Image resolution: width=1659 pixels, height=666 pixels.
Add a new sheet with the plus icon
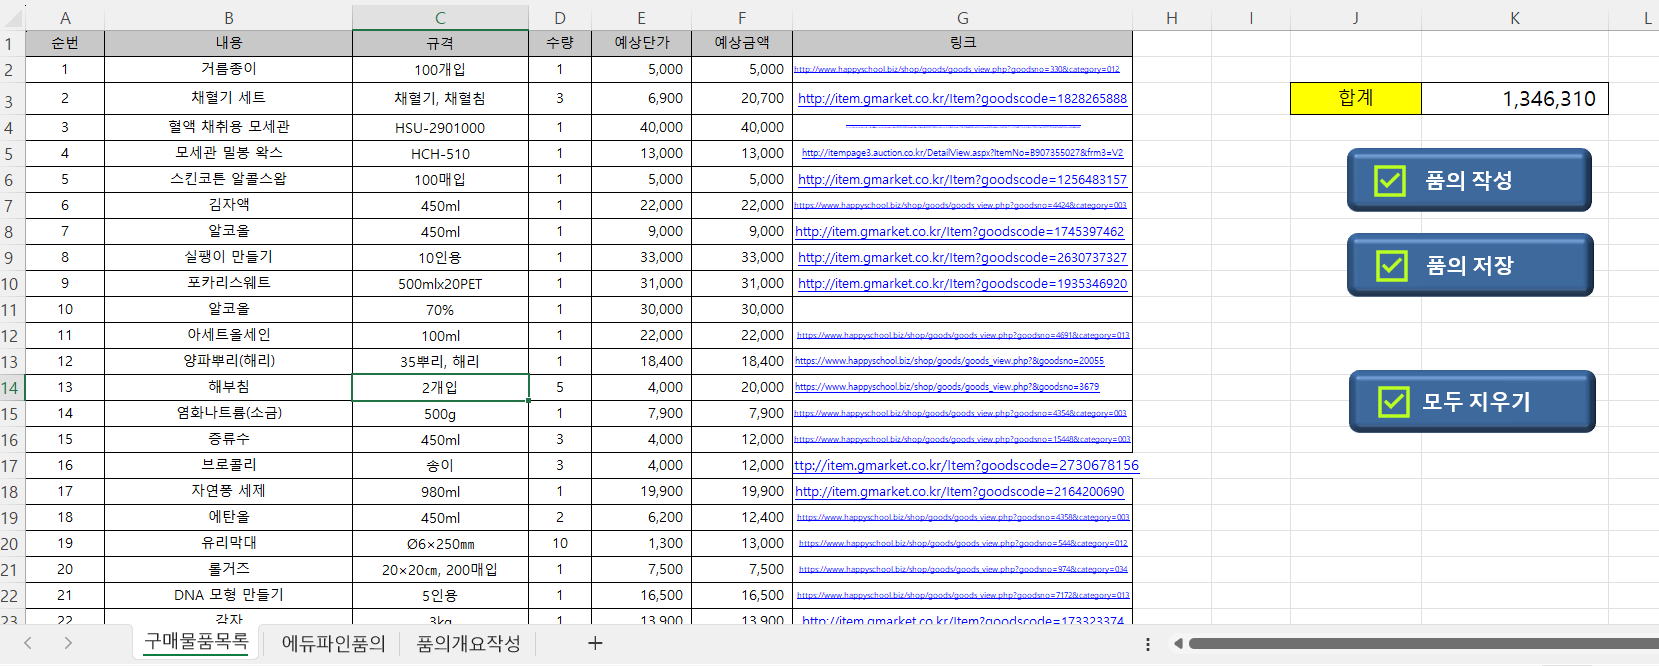click(595, 643)
